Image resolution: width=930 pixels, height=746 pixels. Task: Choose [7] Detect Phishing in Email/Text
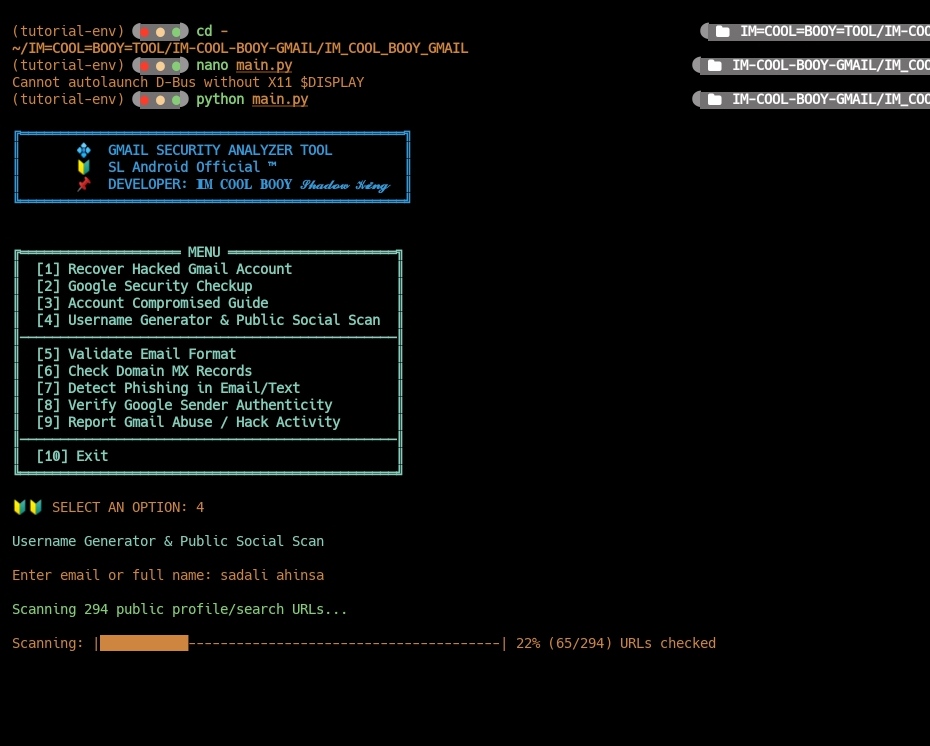click(168, 388)
